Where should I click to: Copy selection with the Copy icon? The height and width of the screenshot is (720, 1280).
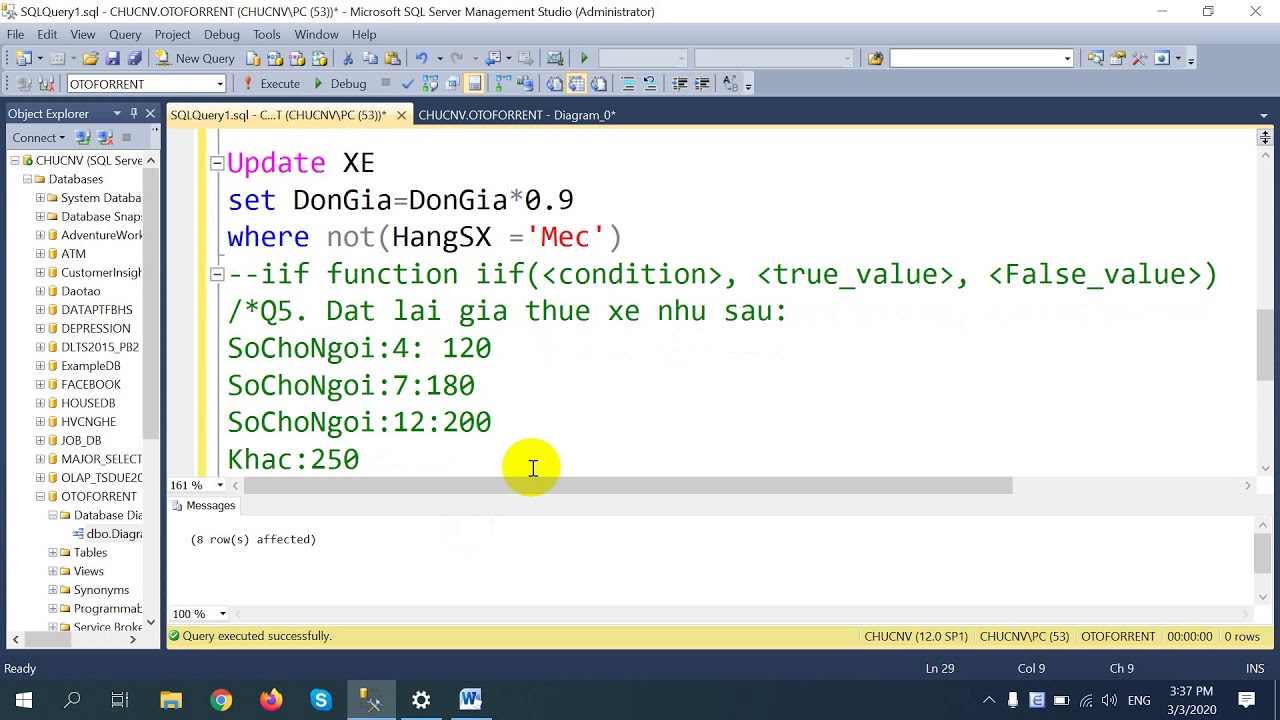(370, 58)
